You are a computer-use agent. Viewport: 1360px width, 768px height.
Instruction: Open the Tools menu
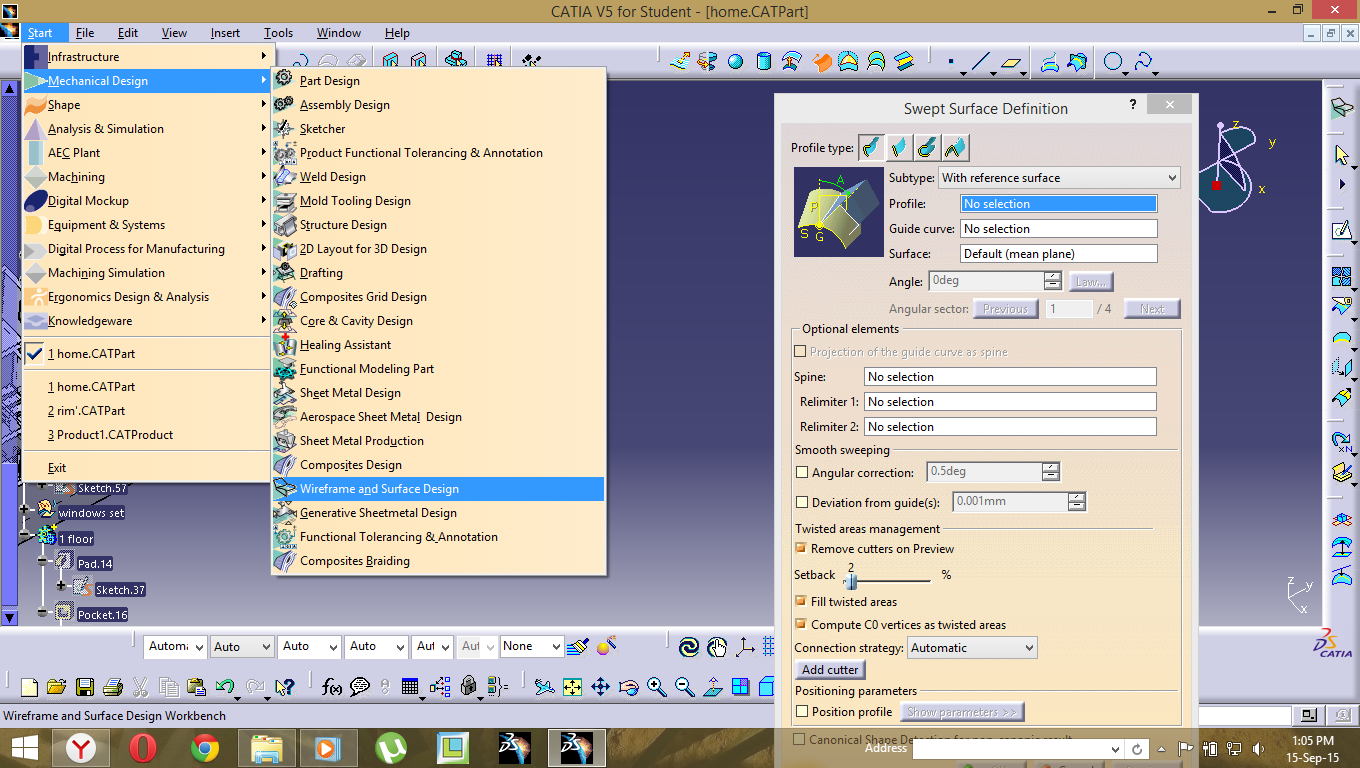pos(278,33)
